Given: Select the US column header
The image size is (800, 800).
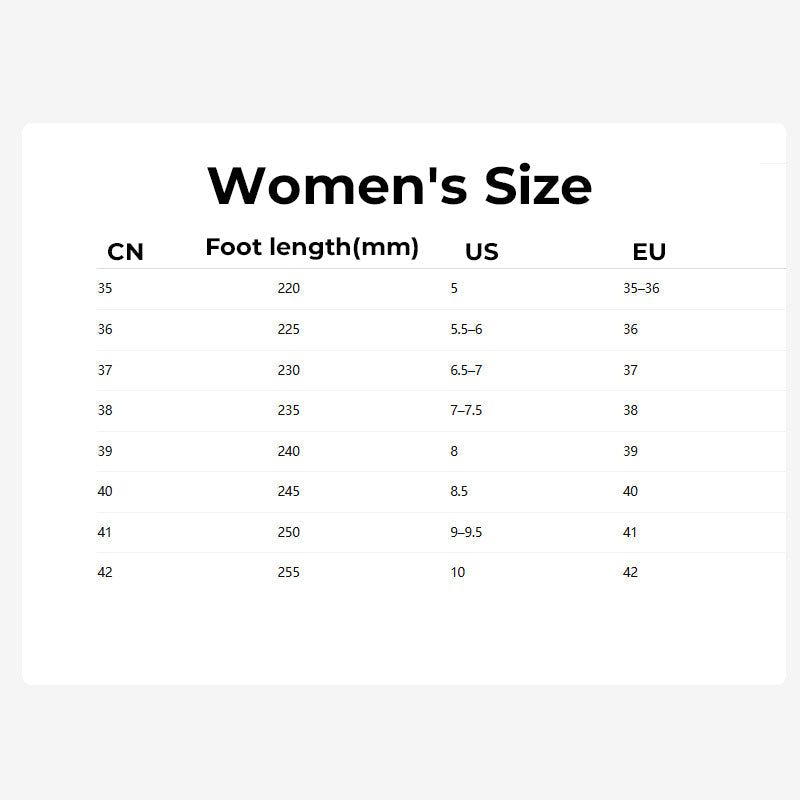Looking at the screenshot, I should pyautogui.click(x=481, y=252).
